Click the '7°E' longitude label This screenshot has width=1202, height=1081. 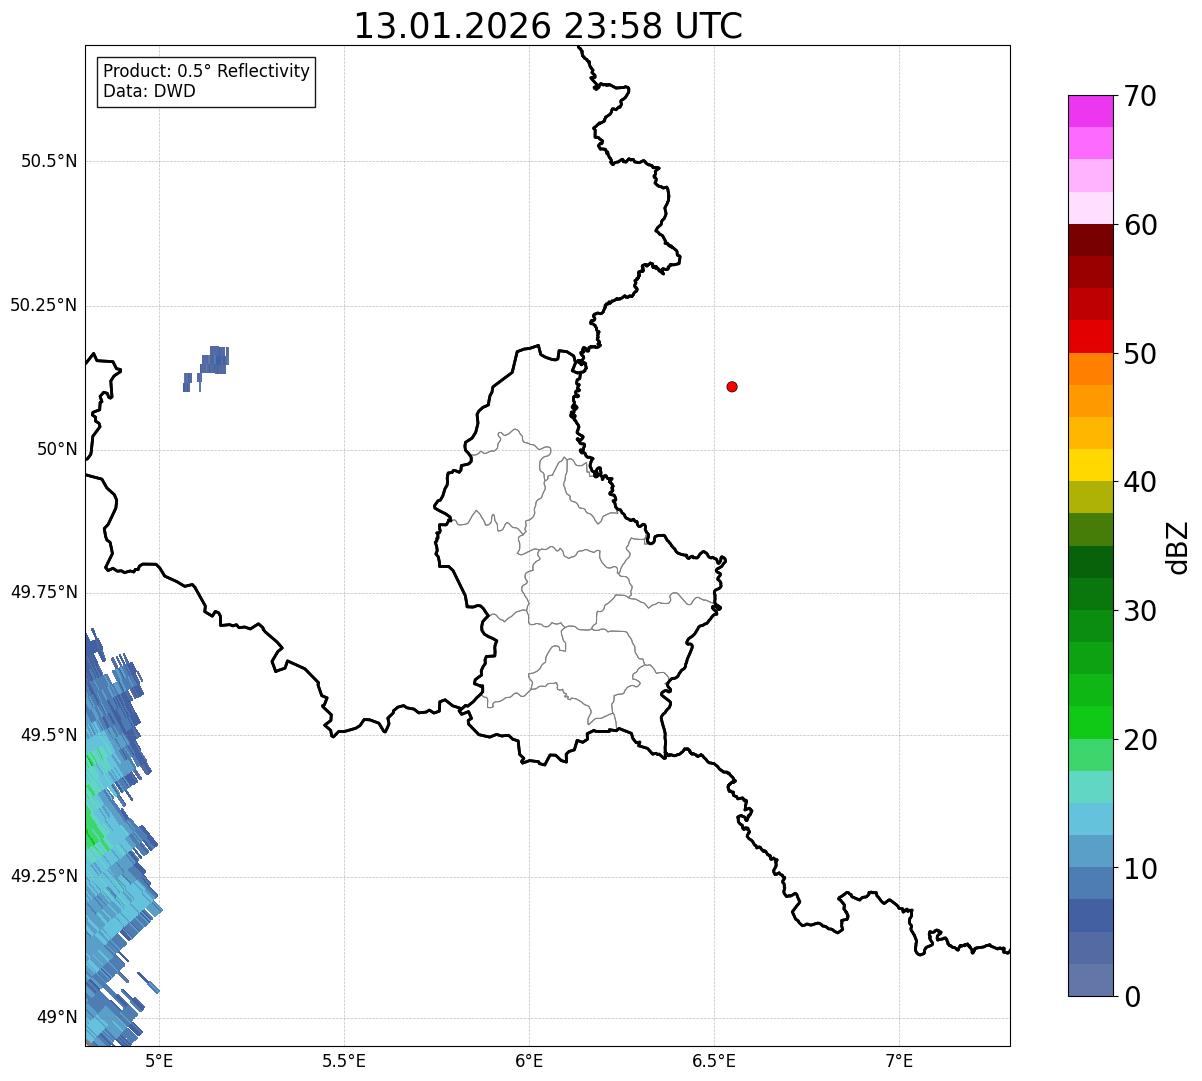coord(899,1060)
